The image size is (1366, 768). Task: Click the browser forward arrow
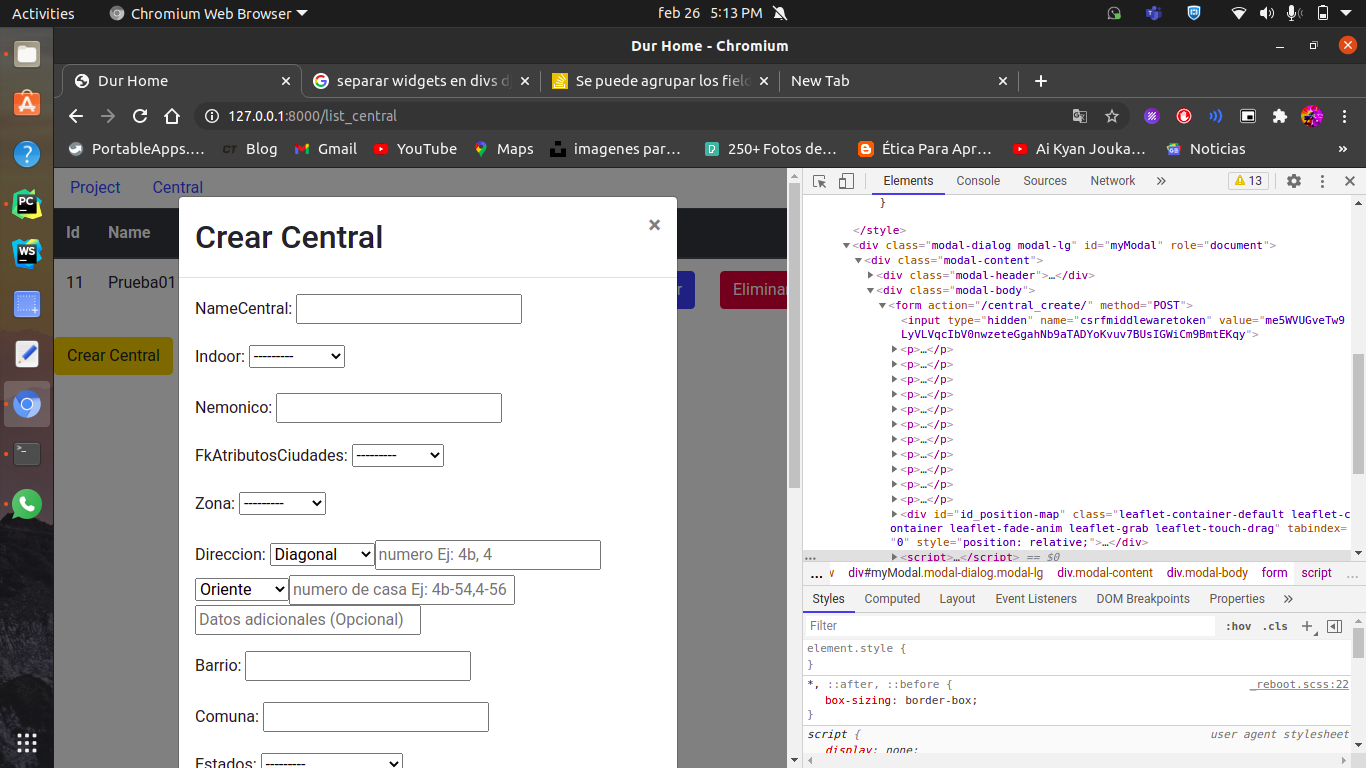point(108,116)
